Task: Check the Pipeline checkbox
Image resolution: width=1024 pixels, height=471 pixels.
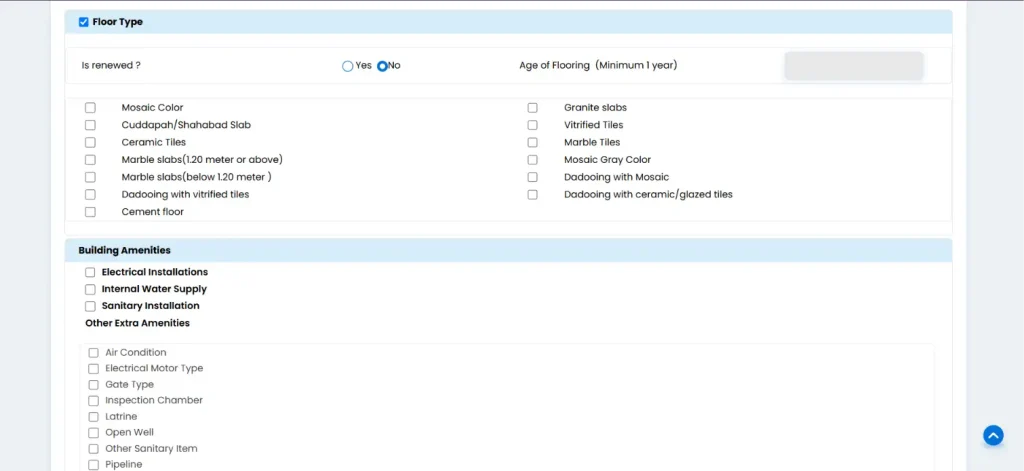Action: pyautogui.click(x=93, y=464)
